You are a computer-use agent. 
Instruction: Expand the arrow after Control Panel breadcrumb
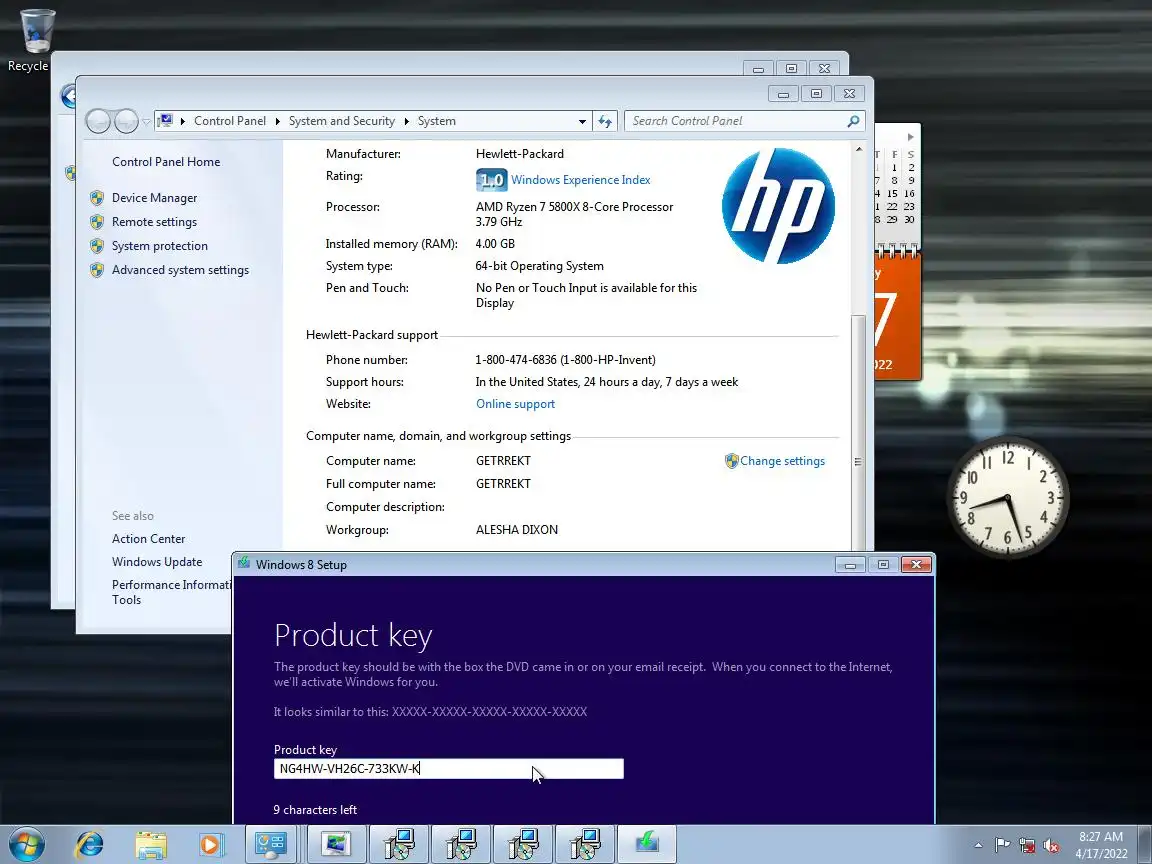click(278, 121)
